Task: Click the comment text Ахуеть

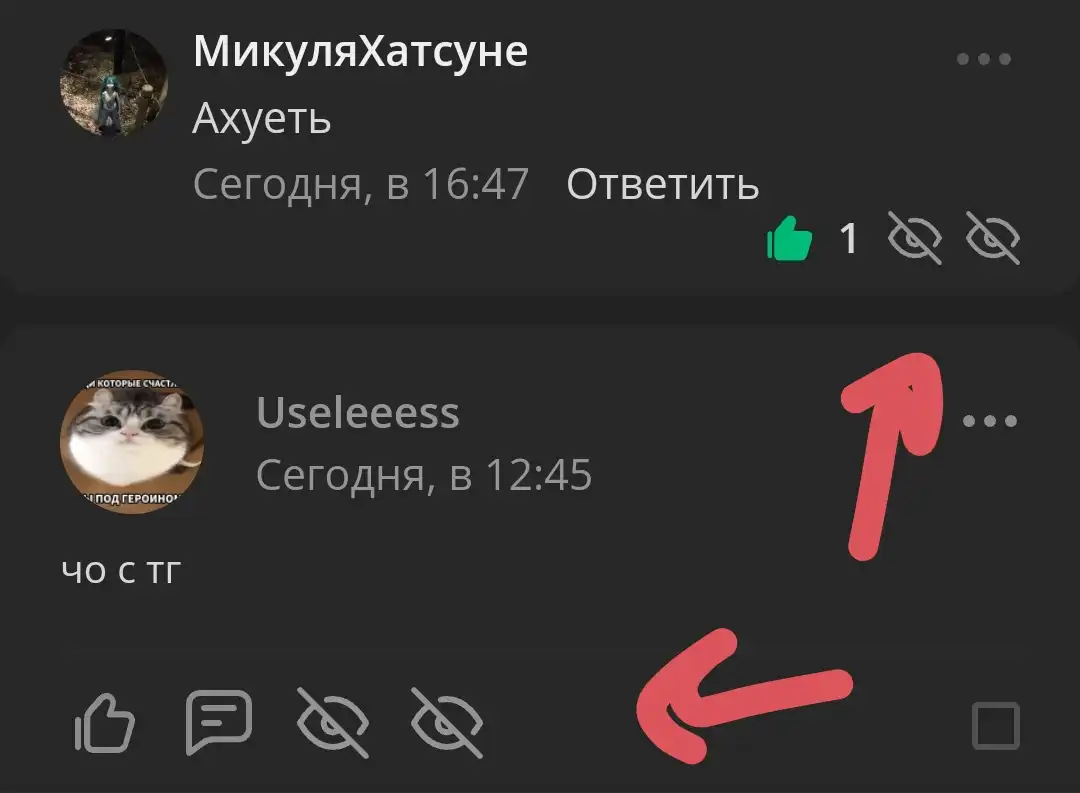Action: click(262, 119)
